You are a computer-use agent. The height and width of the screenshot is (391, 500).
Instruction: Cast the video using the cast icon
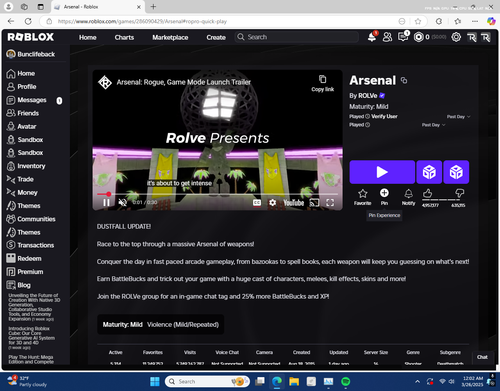coord(314,203)
